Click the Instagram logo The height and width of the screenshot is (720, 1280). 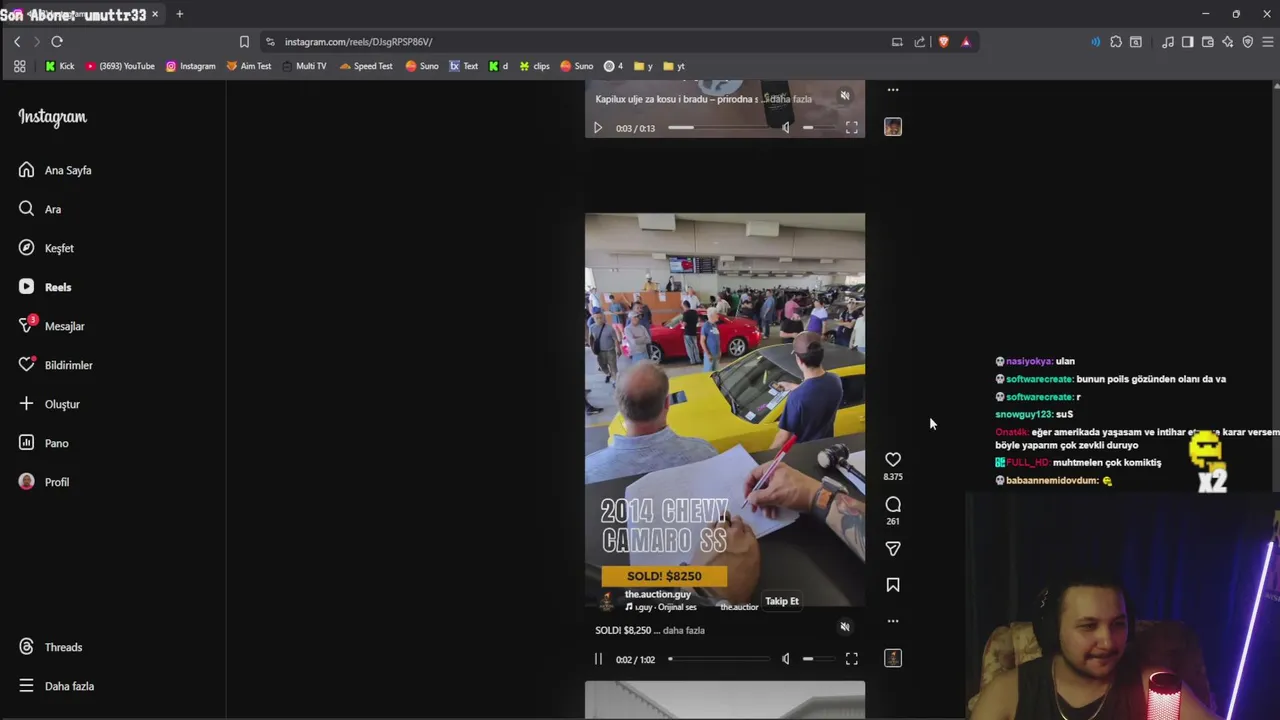[x=52, y=117]
